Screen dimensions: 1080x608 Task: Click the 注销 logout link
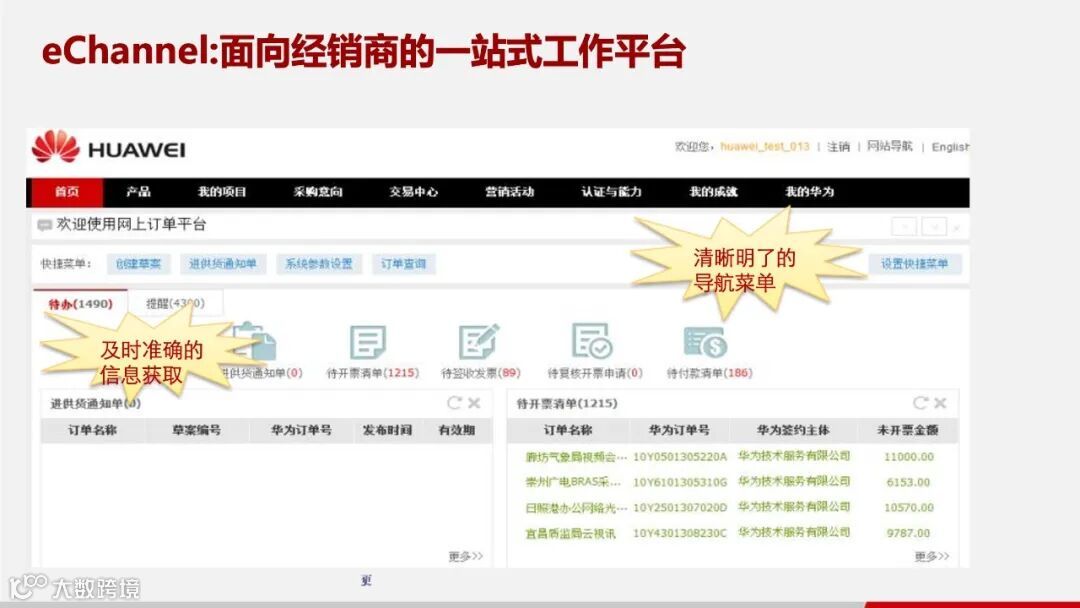(x=838, y=147)
